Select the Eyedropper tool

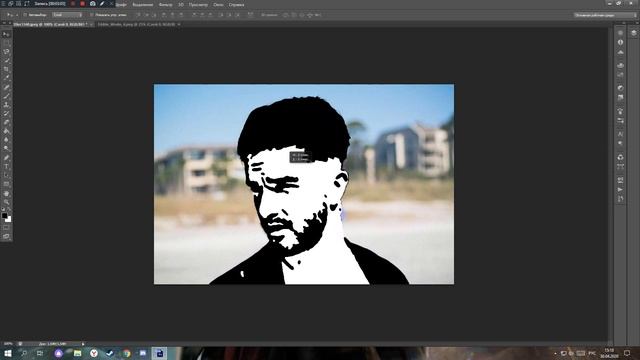pos(6,78)
